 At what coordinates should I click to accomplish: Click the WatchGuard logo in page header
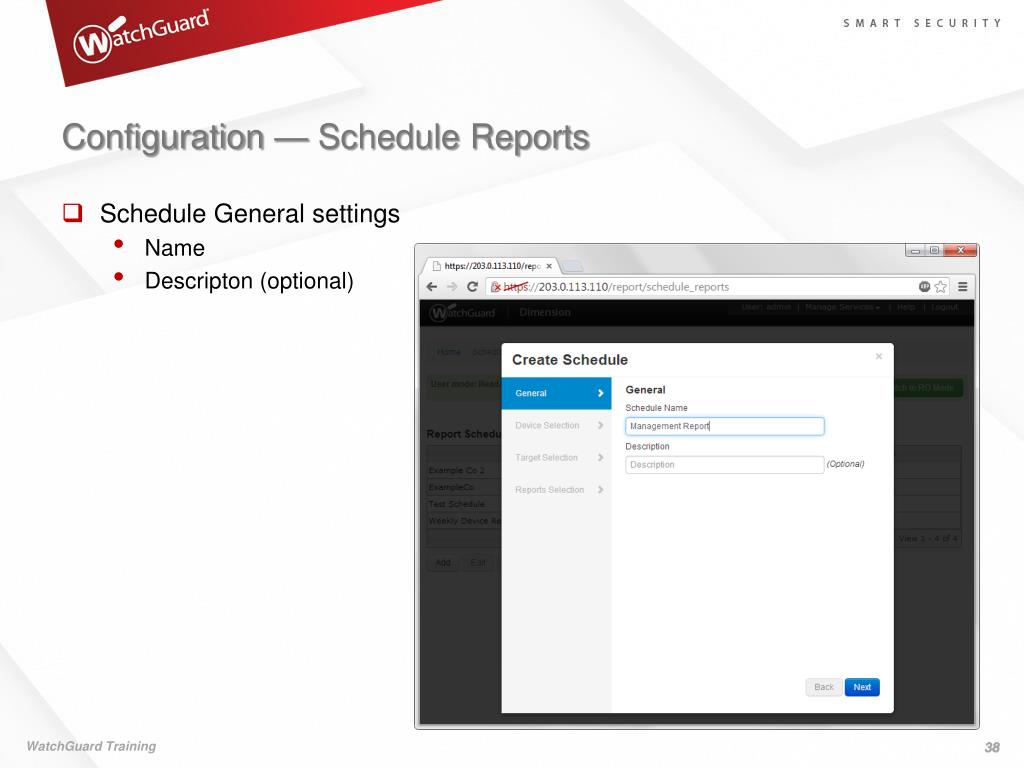tap(462, 312)
